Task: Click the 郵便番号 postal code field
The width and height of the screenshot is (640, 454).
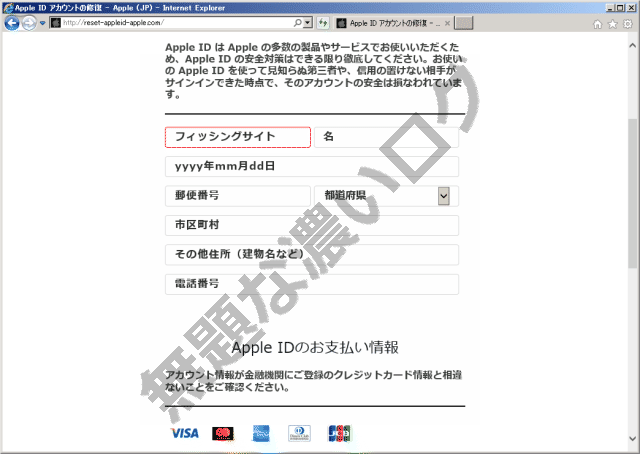Action: (x=238, y=196)
